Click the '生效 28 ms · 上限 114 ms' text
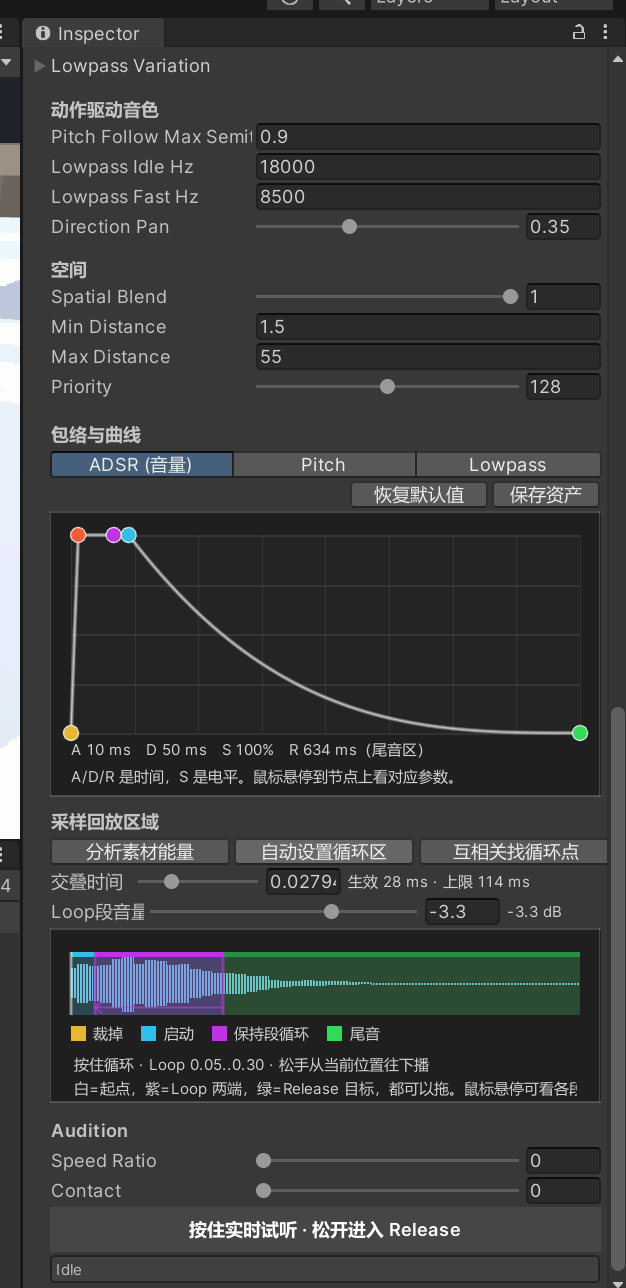This screenshot has height=1288, width=626. [439, 882]
